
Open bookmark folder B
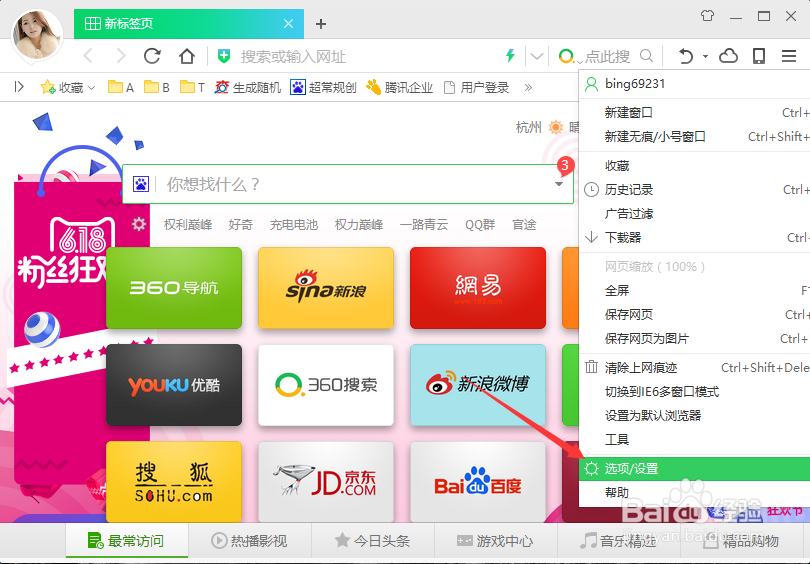(x=157, y=87)
